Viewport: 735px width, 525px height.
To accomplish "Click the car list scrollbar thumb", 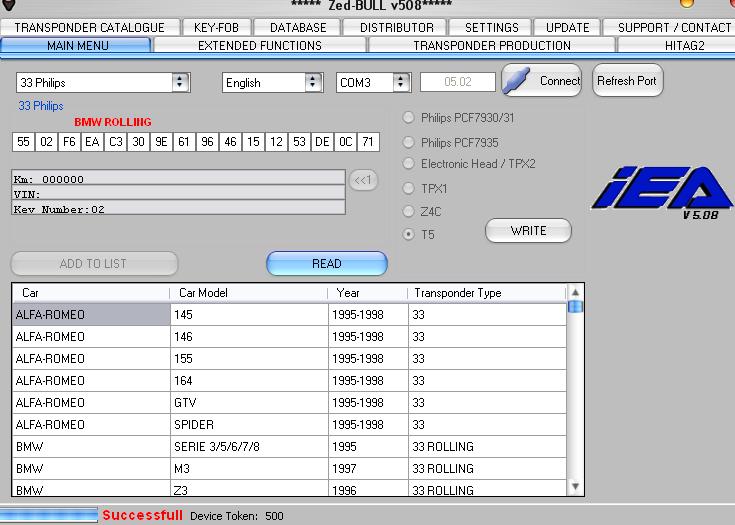I will (575, 307).
